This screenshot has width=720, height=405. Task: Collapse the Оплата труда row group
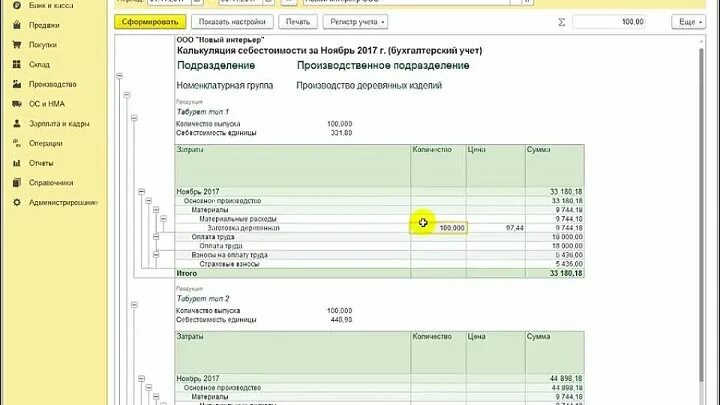(156, 237)
